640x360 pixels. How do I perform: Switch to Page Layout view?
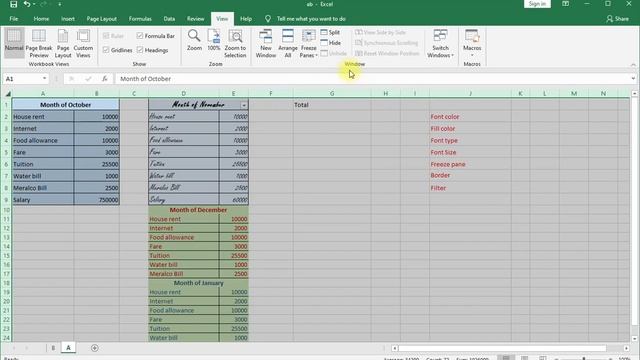click(63, 43)
